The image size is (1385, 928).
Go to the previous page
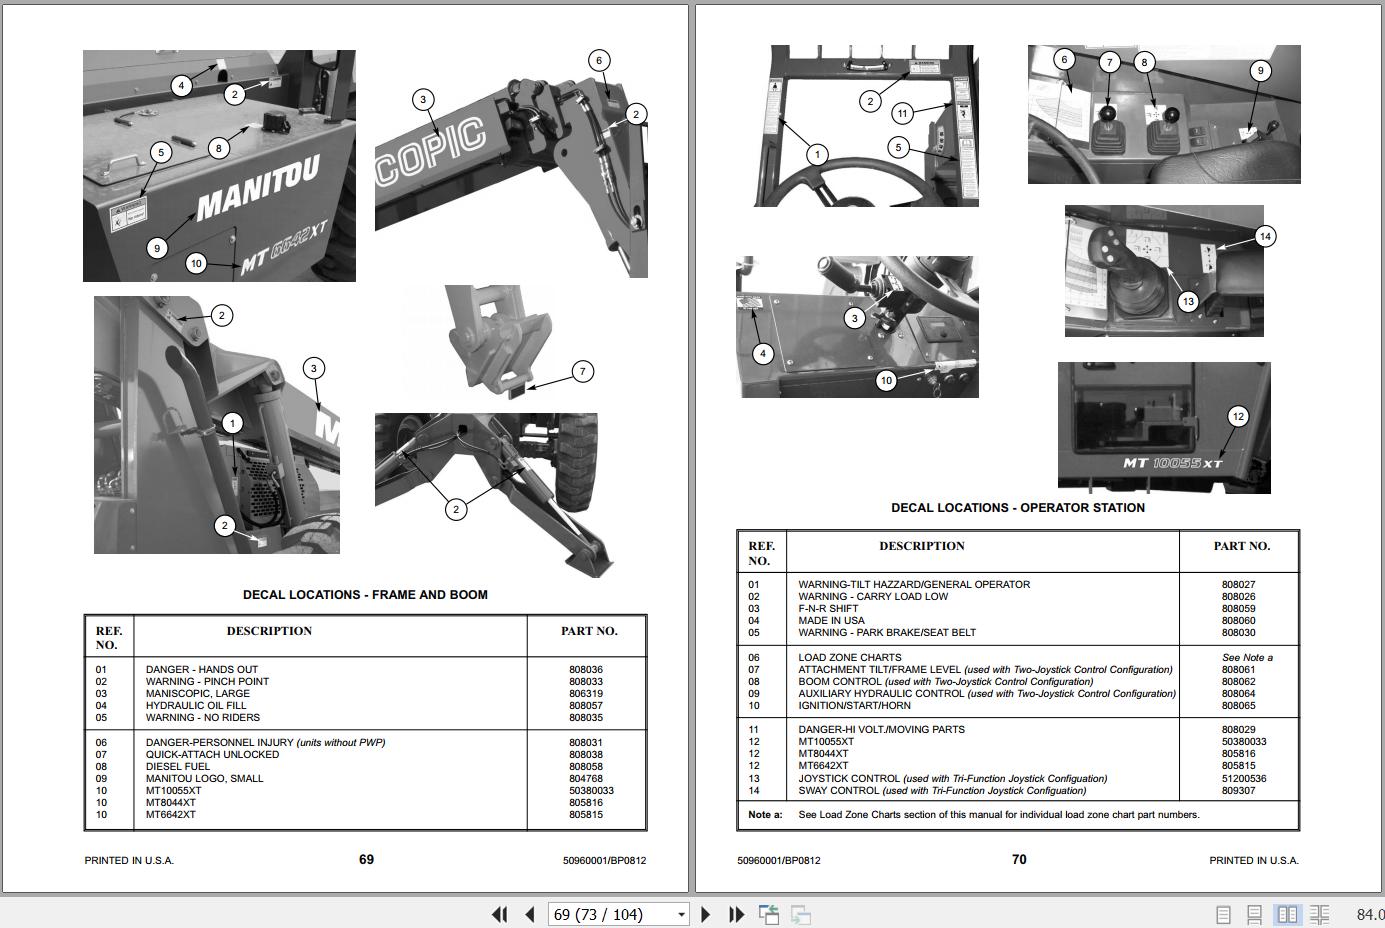[x=529, y=914]
